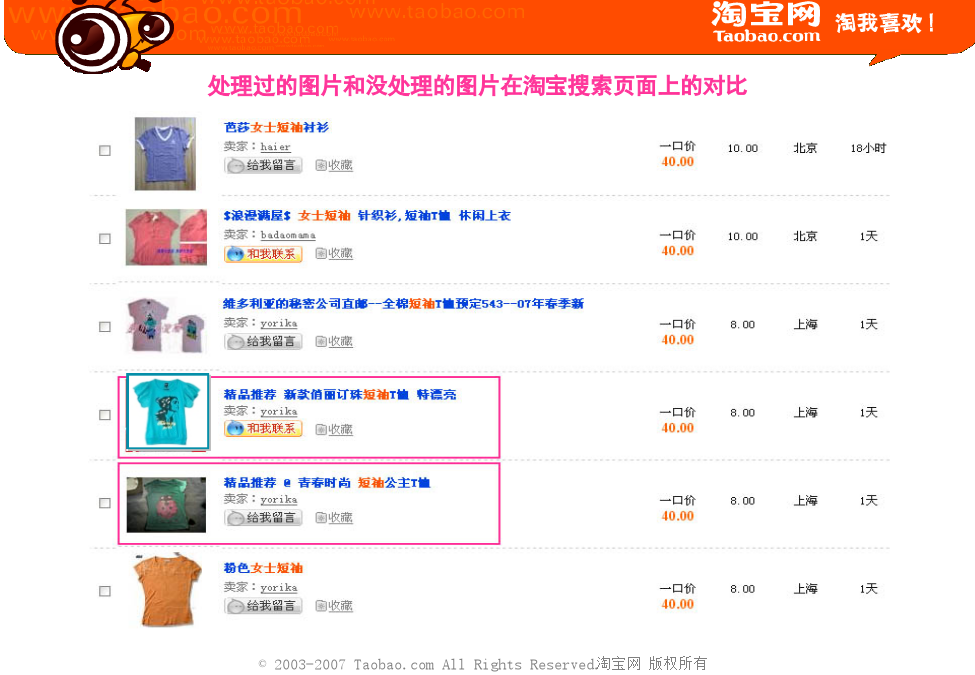Click 收藏 icon for the badaomama item
Image resolution: width=975 pixels, height=675 pixels.
pos(334,254)
